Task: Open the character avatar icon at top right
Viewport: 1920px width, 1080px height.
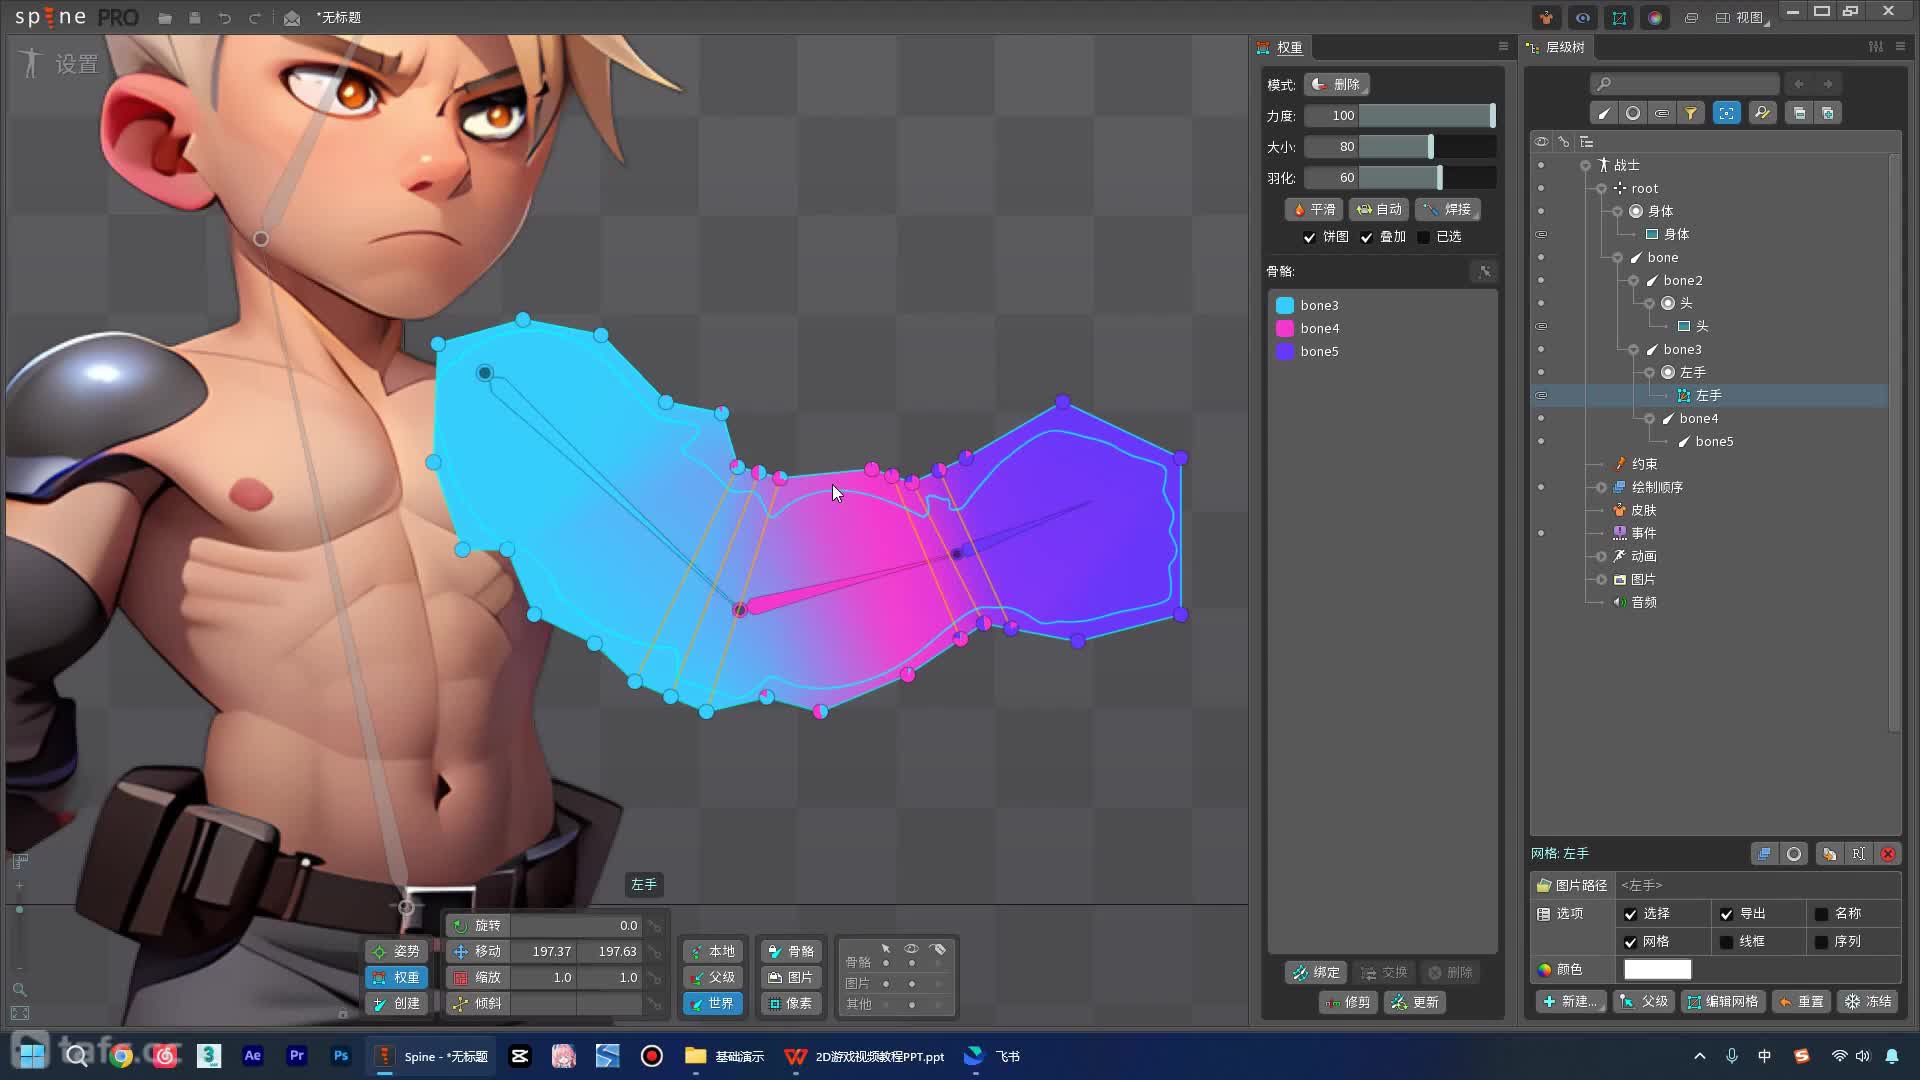Action: pyautogui.click(x=1547, y=18)
